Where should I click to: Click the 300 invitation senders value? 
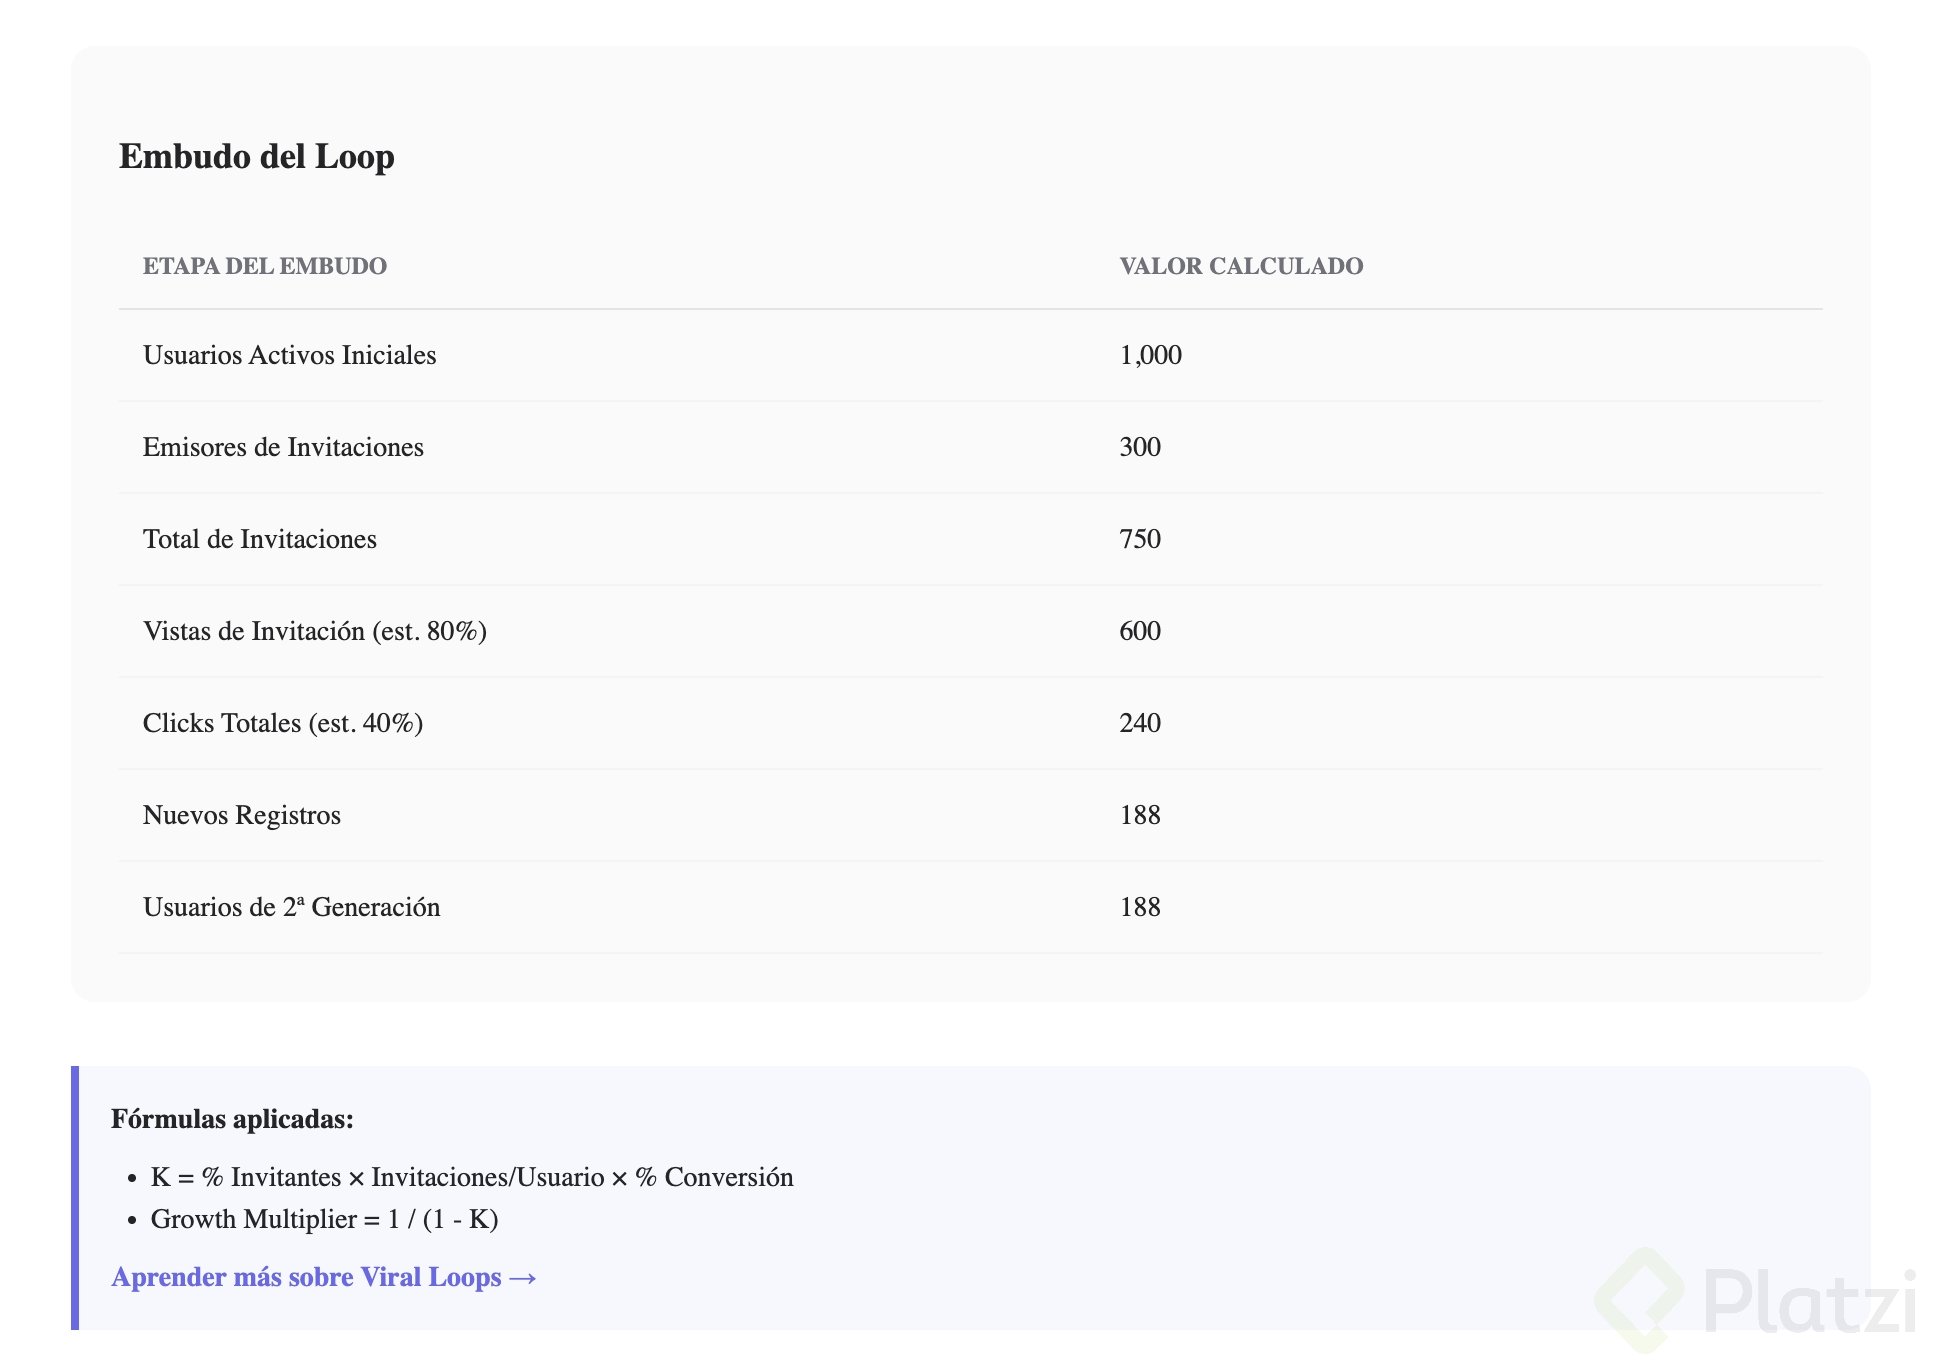[x=1140, y=447]
